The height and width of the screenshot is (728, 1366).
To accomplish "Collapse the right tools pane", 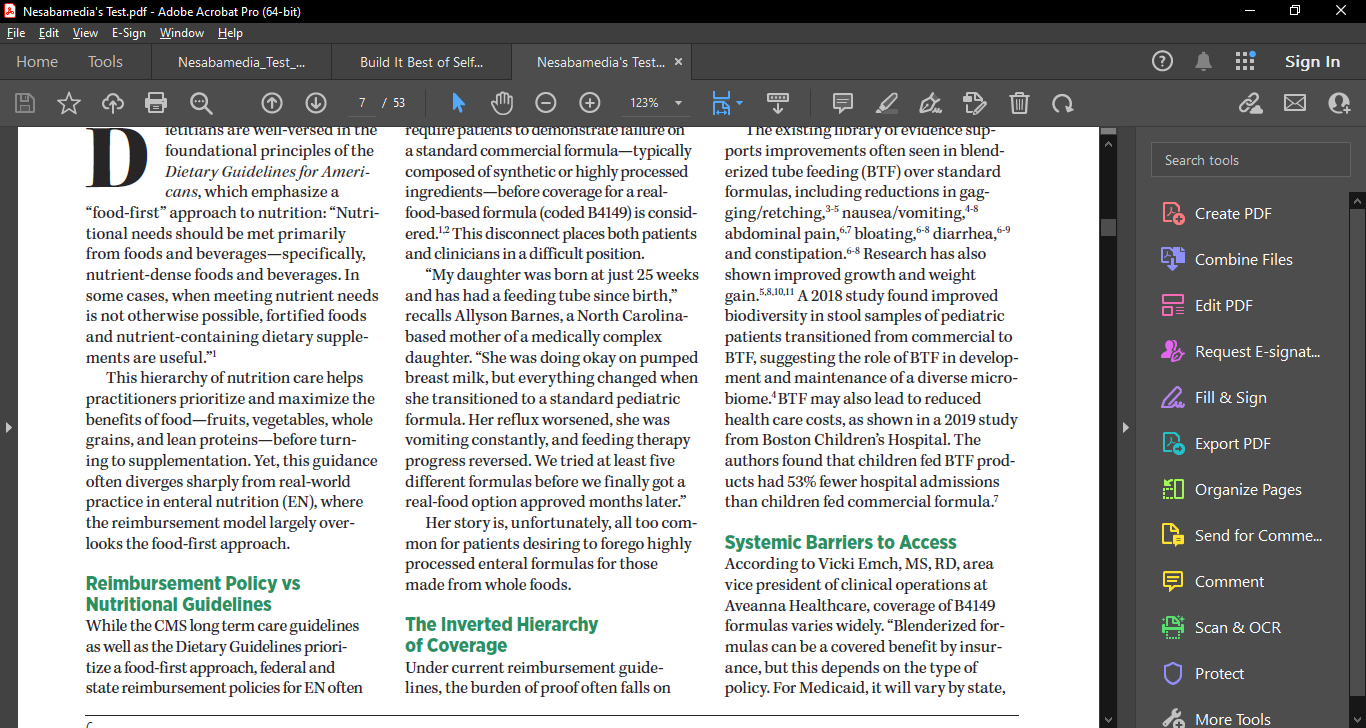I will (x=1126, y=427).
